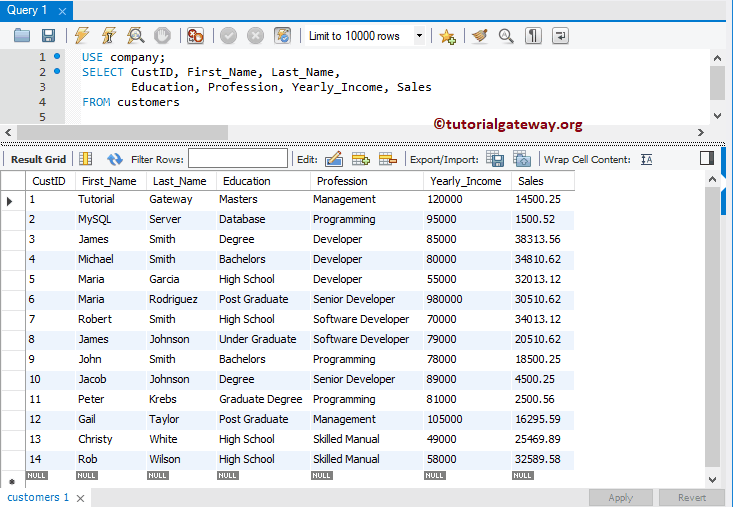Click the refresh icon in the result grid toolbar
The height and width of the screenshot is (507, 733).
pyautogui.click(x=115, y=159)
